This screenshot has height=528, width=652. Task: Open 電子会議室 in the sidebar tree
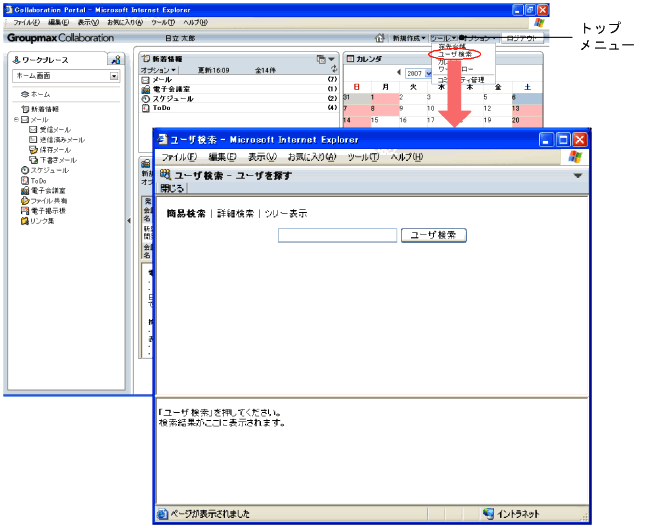(x=48, y=190)
